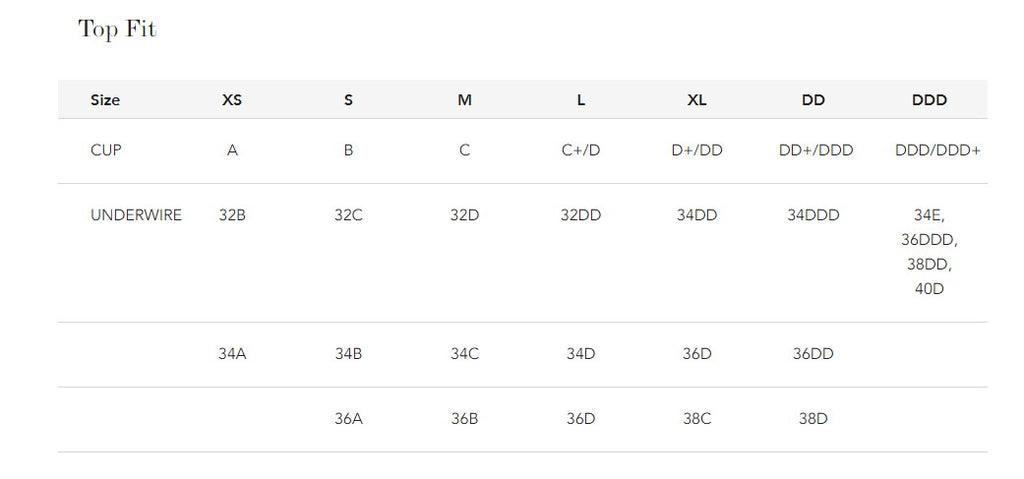1024x479 pixels.
Task: Click the DD+/DDD cup cell
Action: (x=815, y=151)
